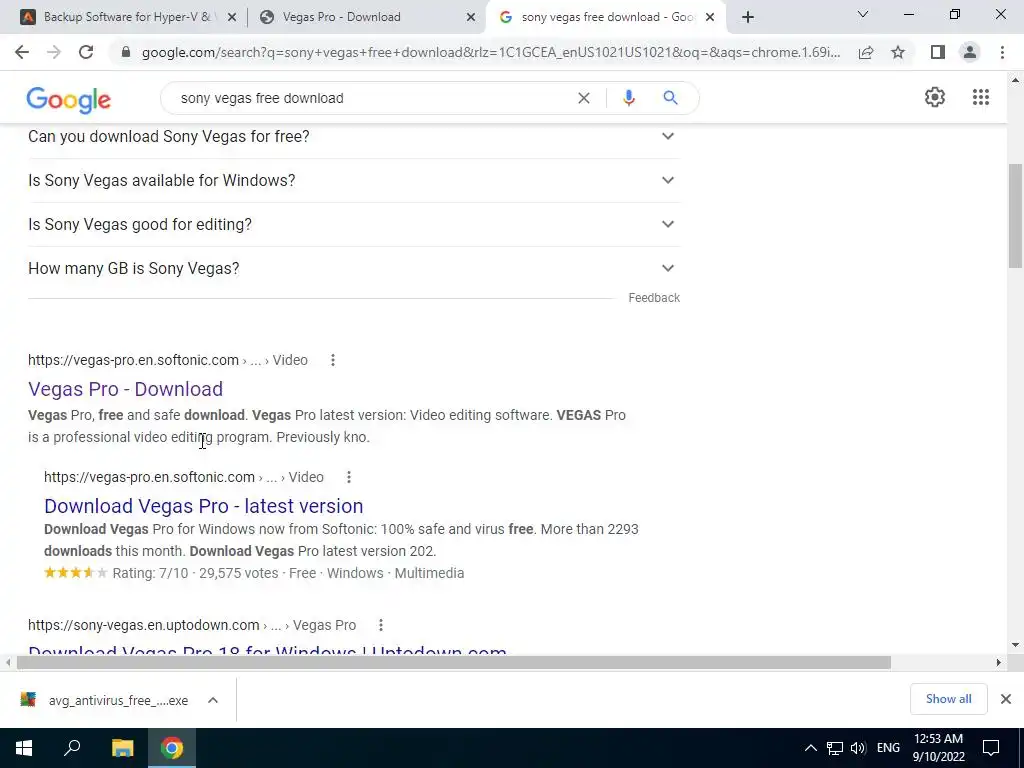Open a new browser tab

748,18
